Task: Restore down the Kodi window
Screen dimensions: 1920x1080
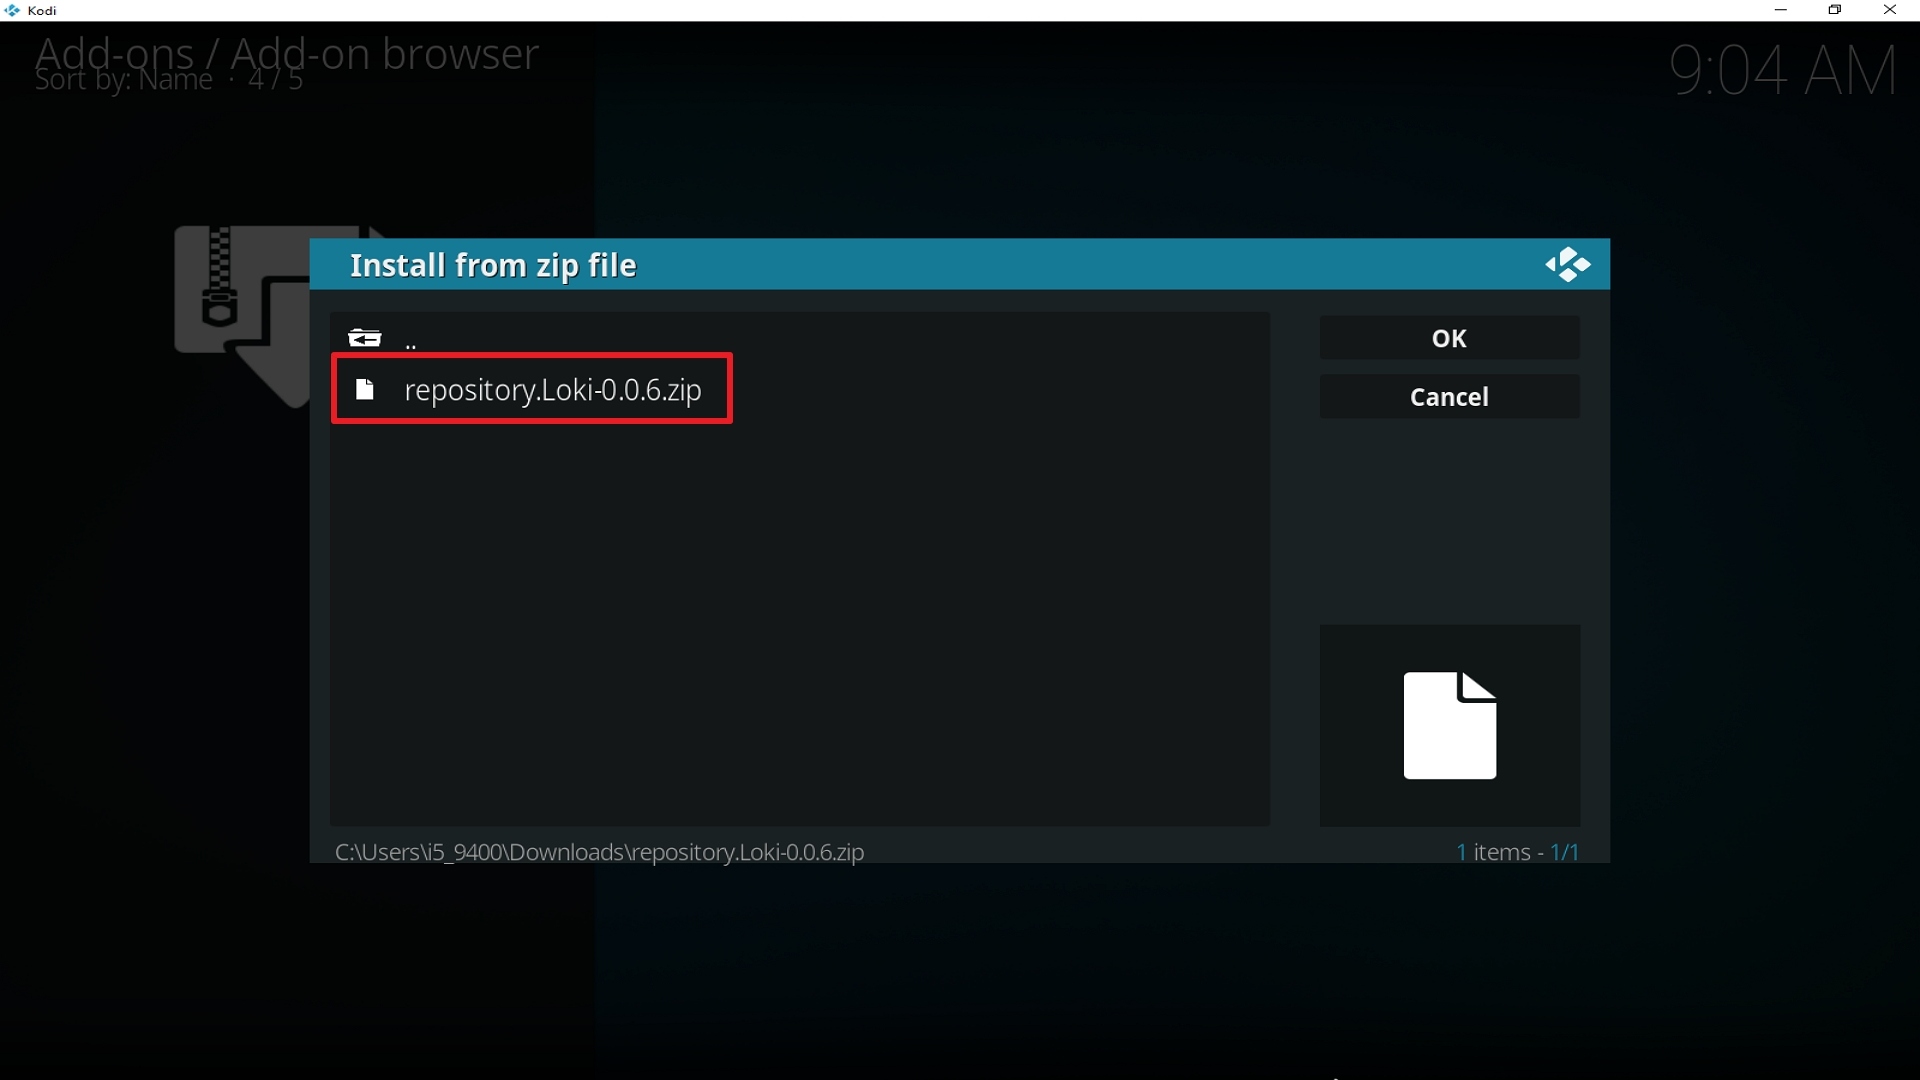Action: 1836,10
